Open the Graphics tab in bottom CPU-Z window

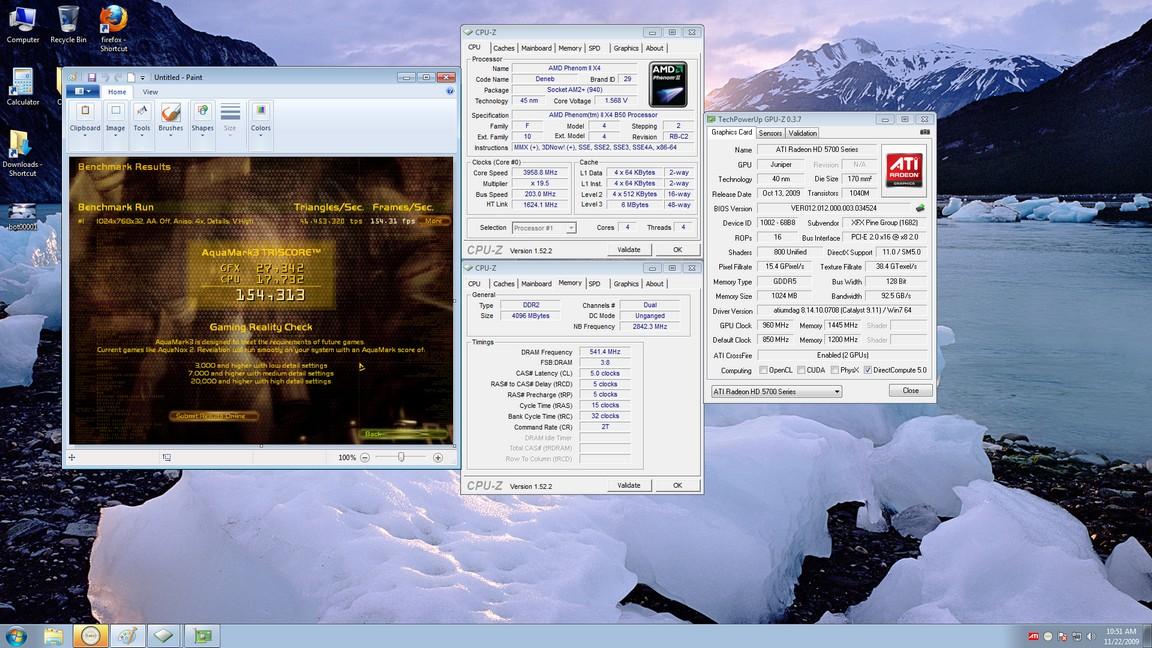626,284
